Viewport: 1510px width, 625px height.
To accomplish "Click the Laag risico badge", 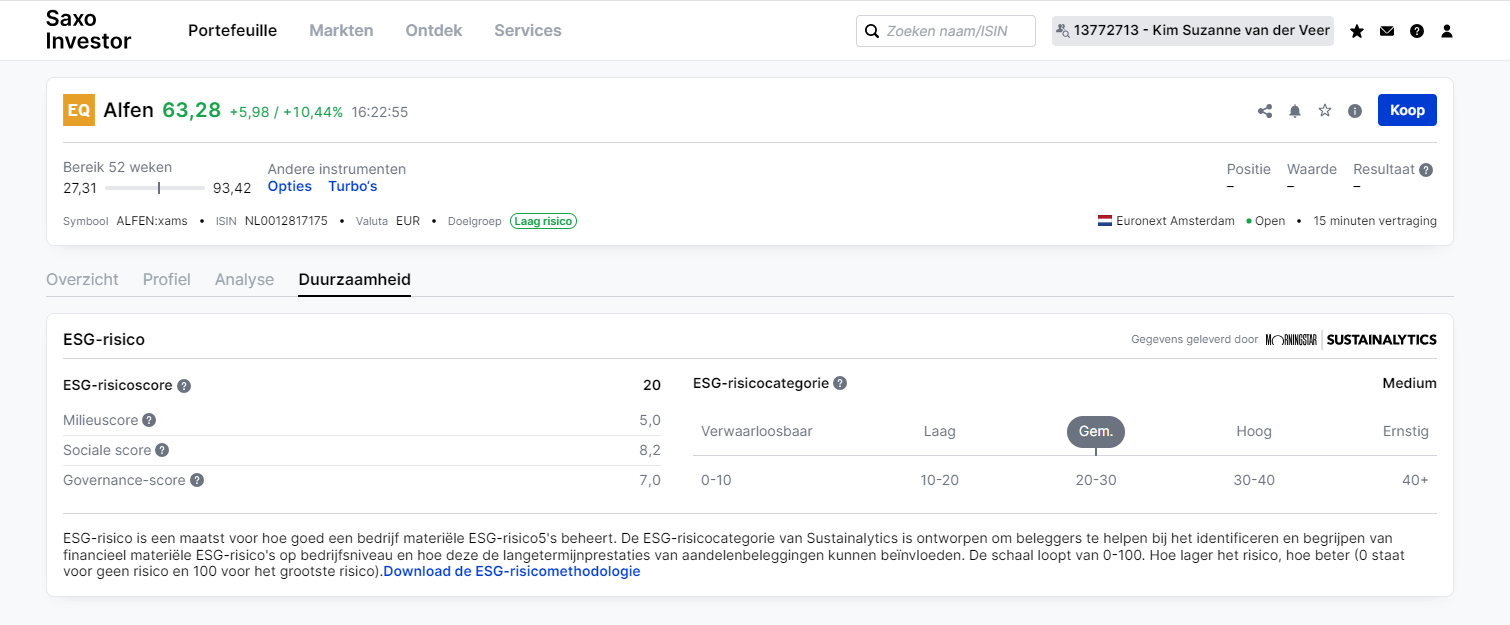I will pos(543,221).
